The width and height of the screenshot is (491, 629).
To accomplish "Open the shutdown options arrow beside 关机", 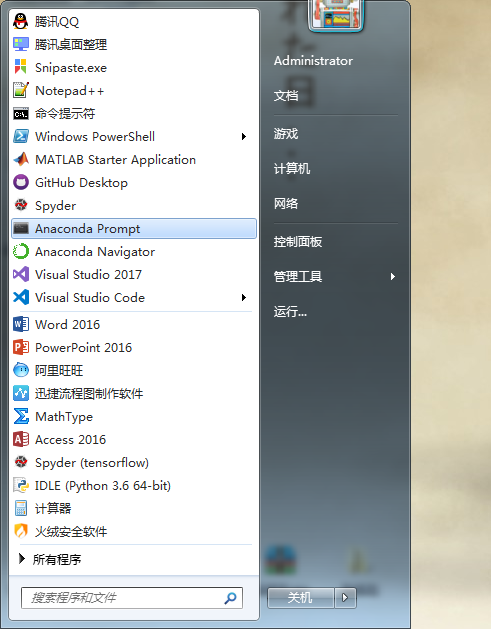I will 345,598.
